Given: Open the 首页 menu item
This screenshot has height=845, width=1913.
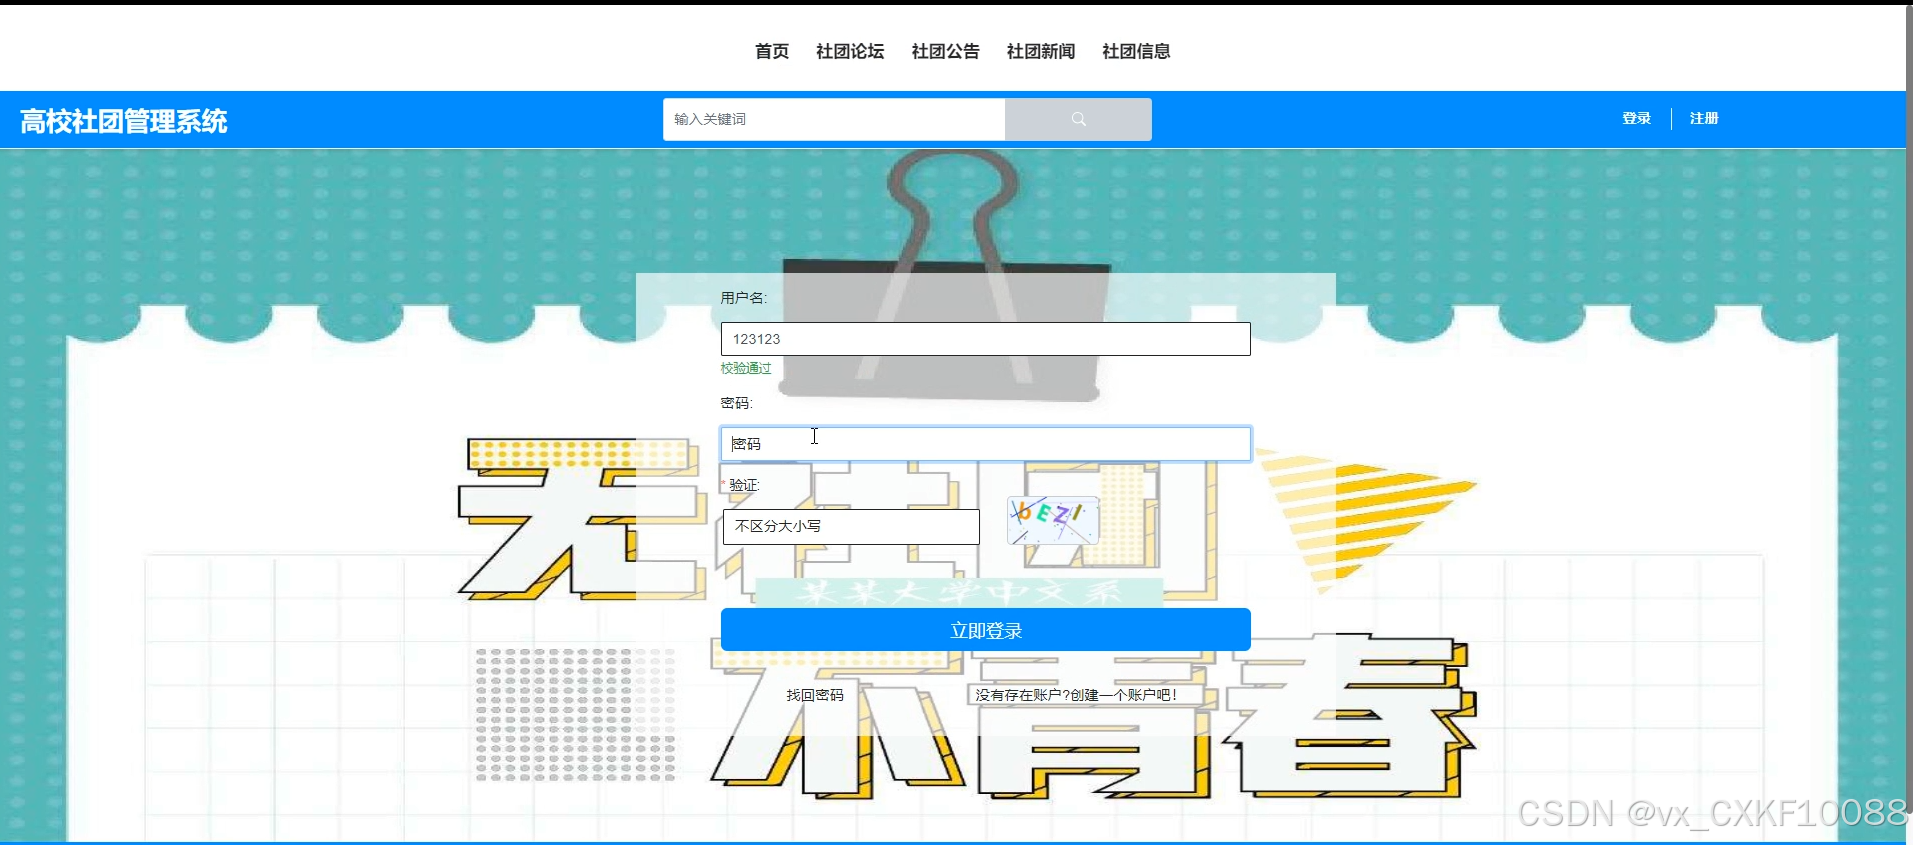Looking at the screenshot, I should pos(771,51).
